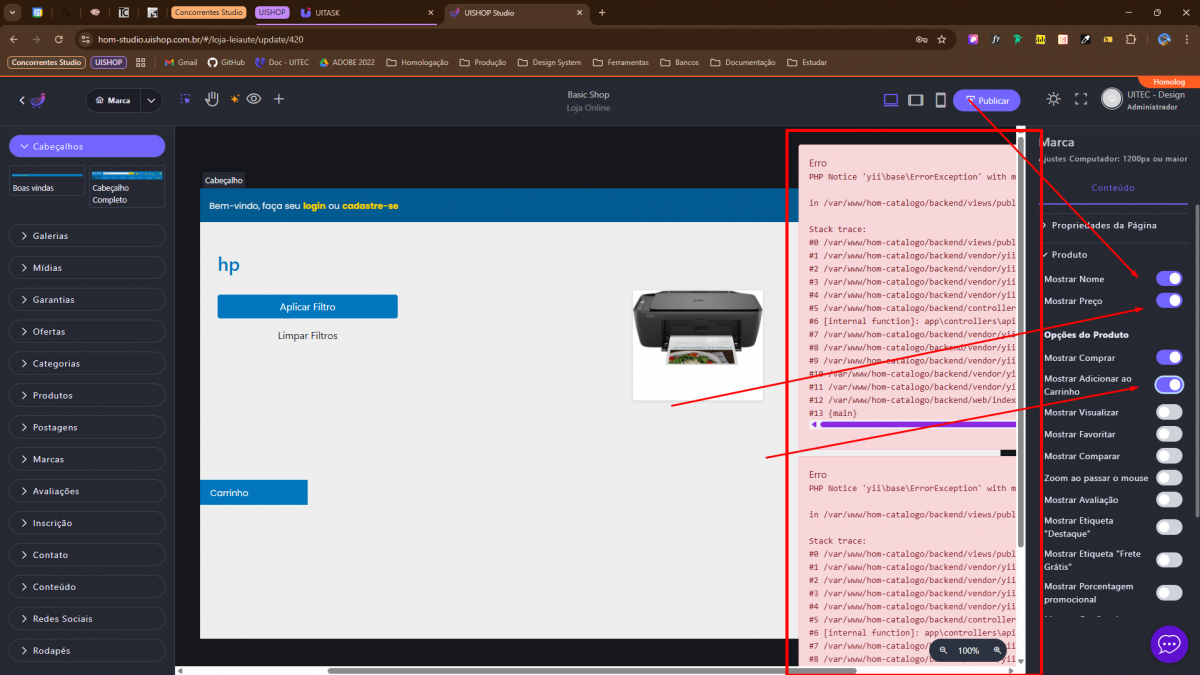Enable Mostrar Avaliação switch
The image size is (1200, 675).
click(x=1168, y=499)
